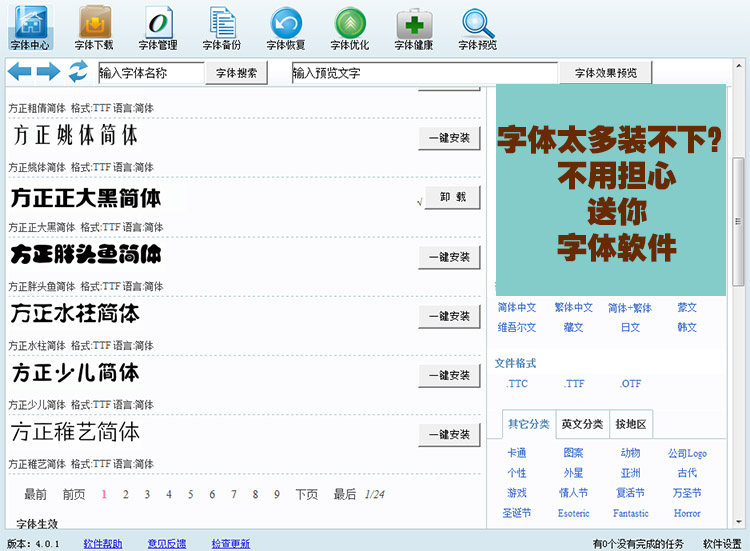
Task: Install 方正稚艺简体 with 一键安装
Action: pyautogui.click(x=449, y=435)
